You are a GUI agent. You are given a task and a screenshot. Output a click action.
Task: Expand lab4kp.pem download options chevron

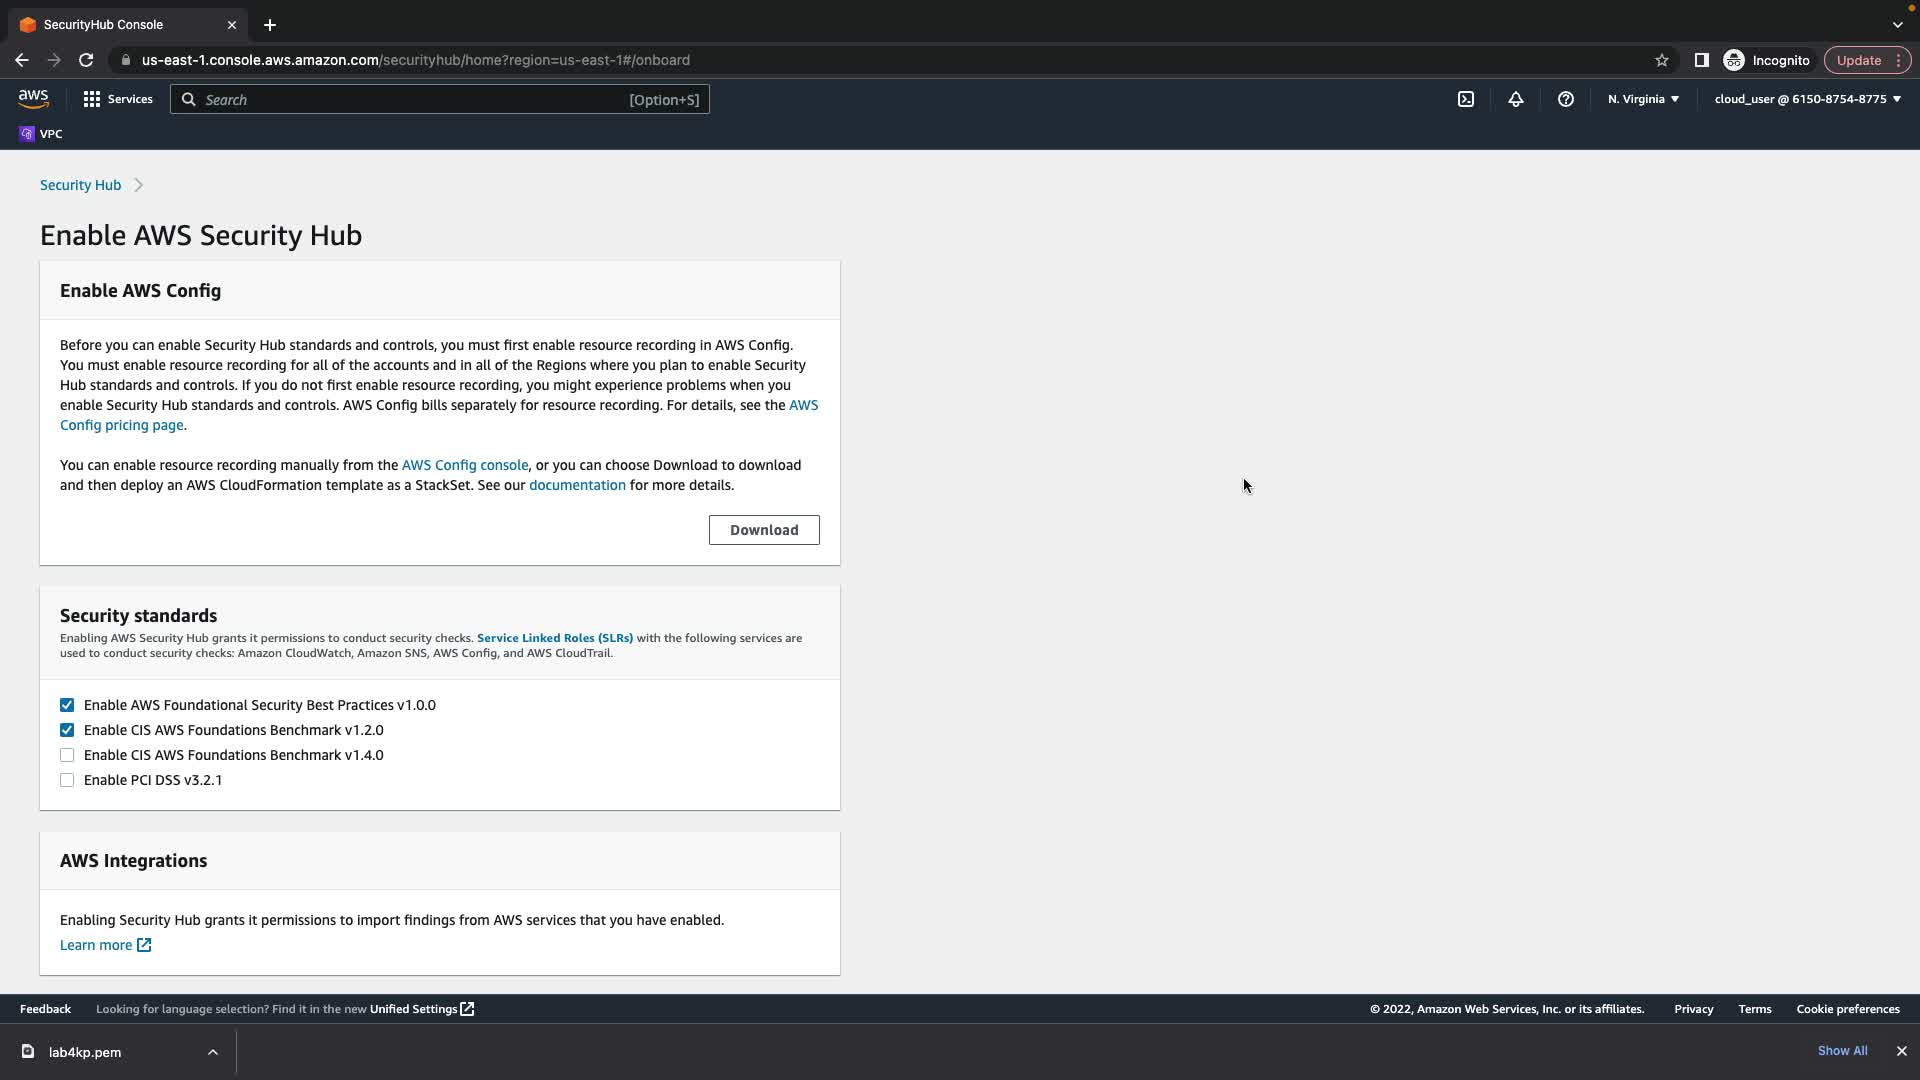tap(213, 1052)
